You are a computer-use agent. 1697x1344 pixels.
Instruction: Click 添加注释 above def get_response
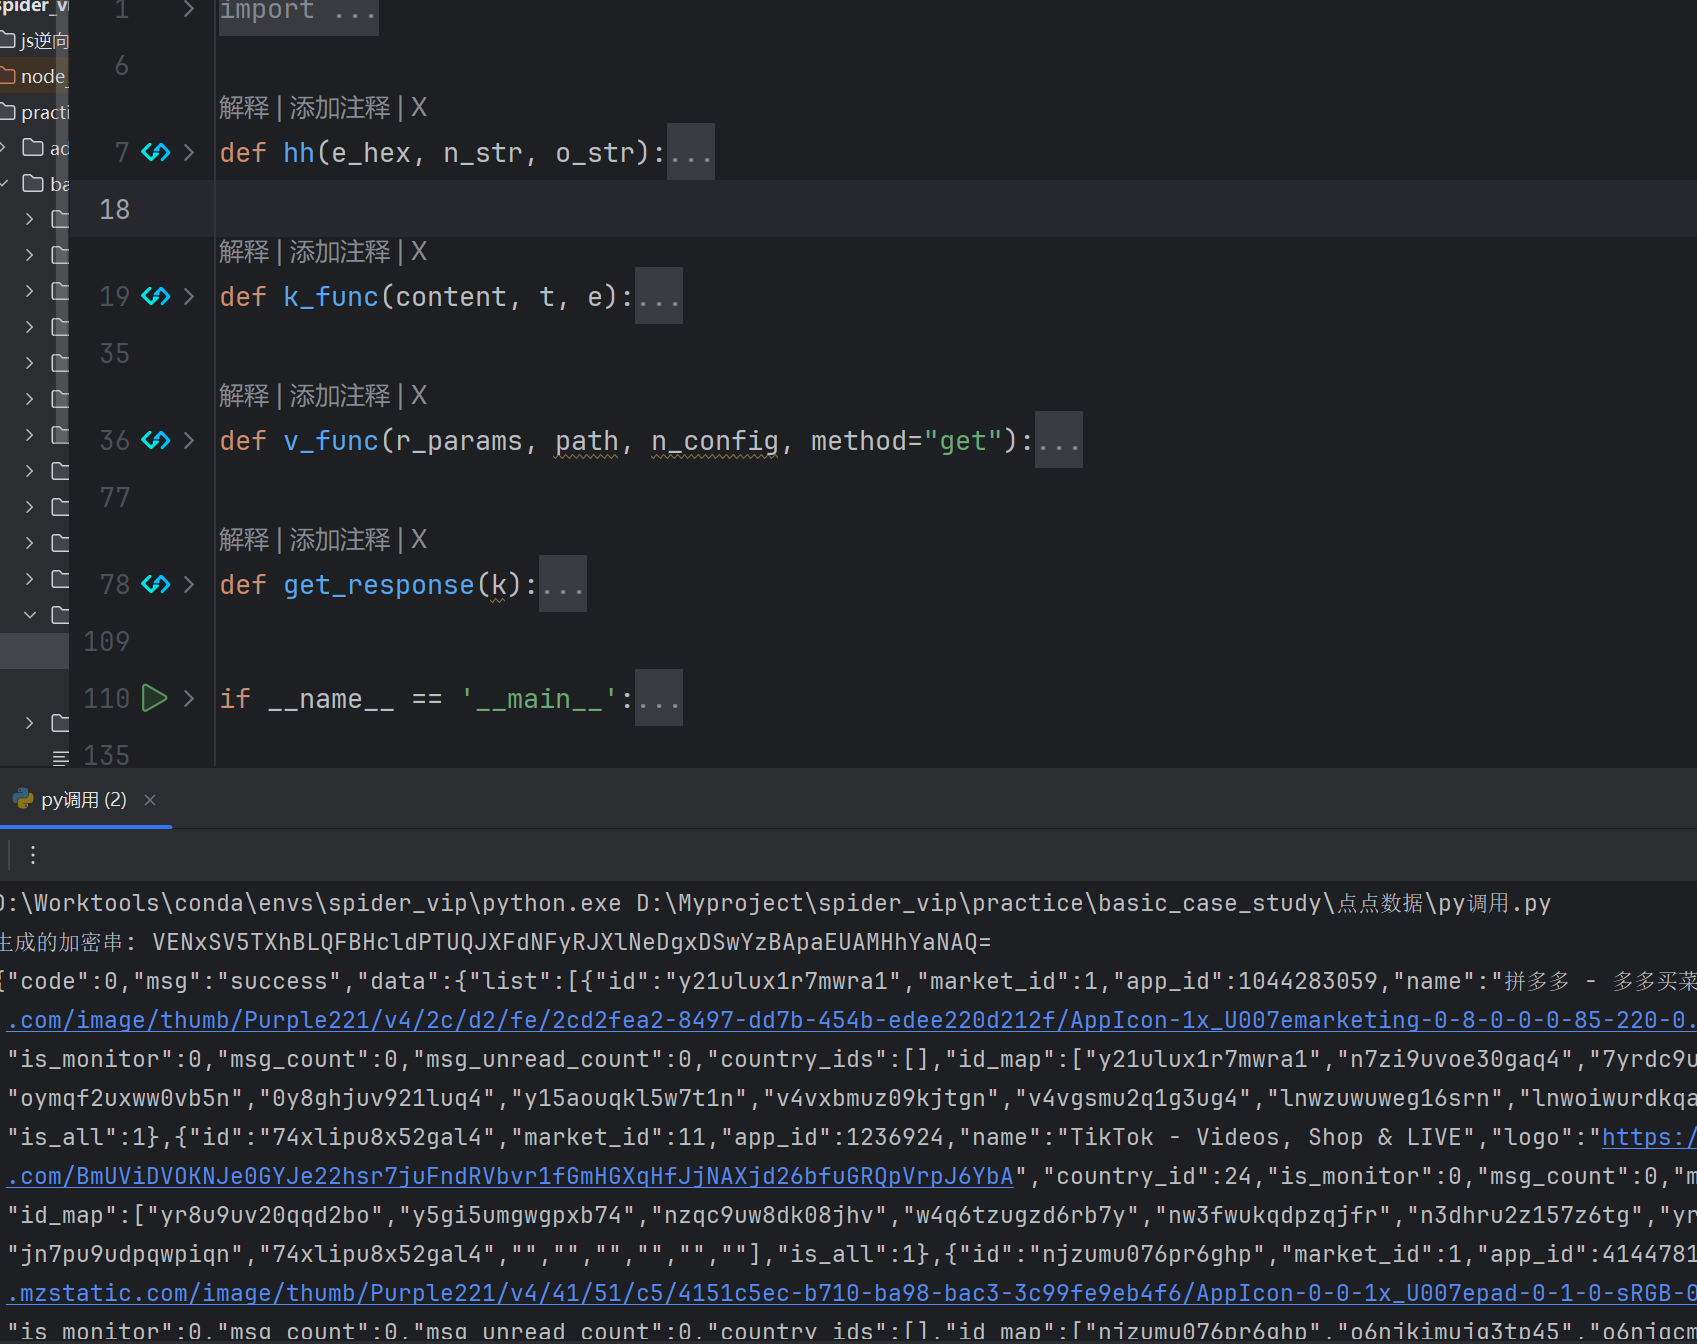340,539
